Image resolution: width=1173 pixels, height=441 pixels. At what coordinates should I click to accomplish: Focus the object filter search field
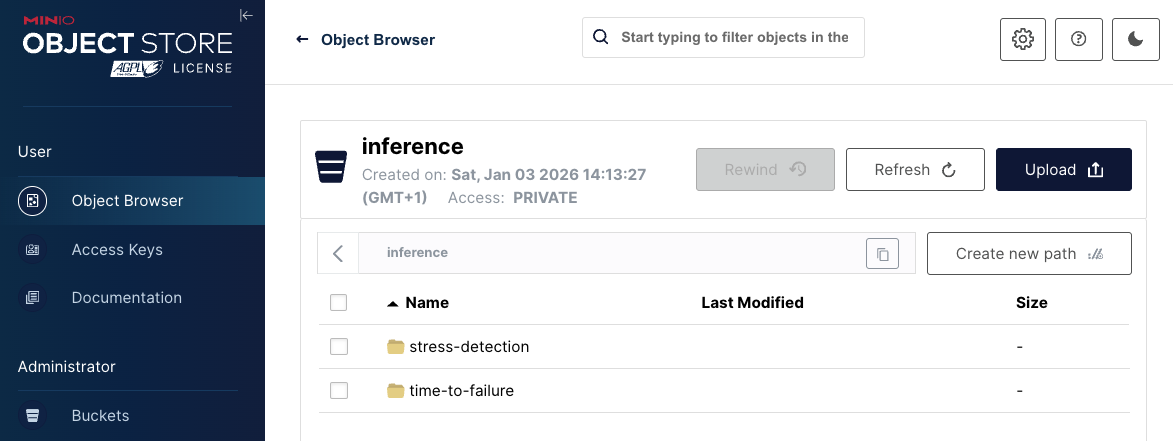pyautogui.click(x=734, y=37)
